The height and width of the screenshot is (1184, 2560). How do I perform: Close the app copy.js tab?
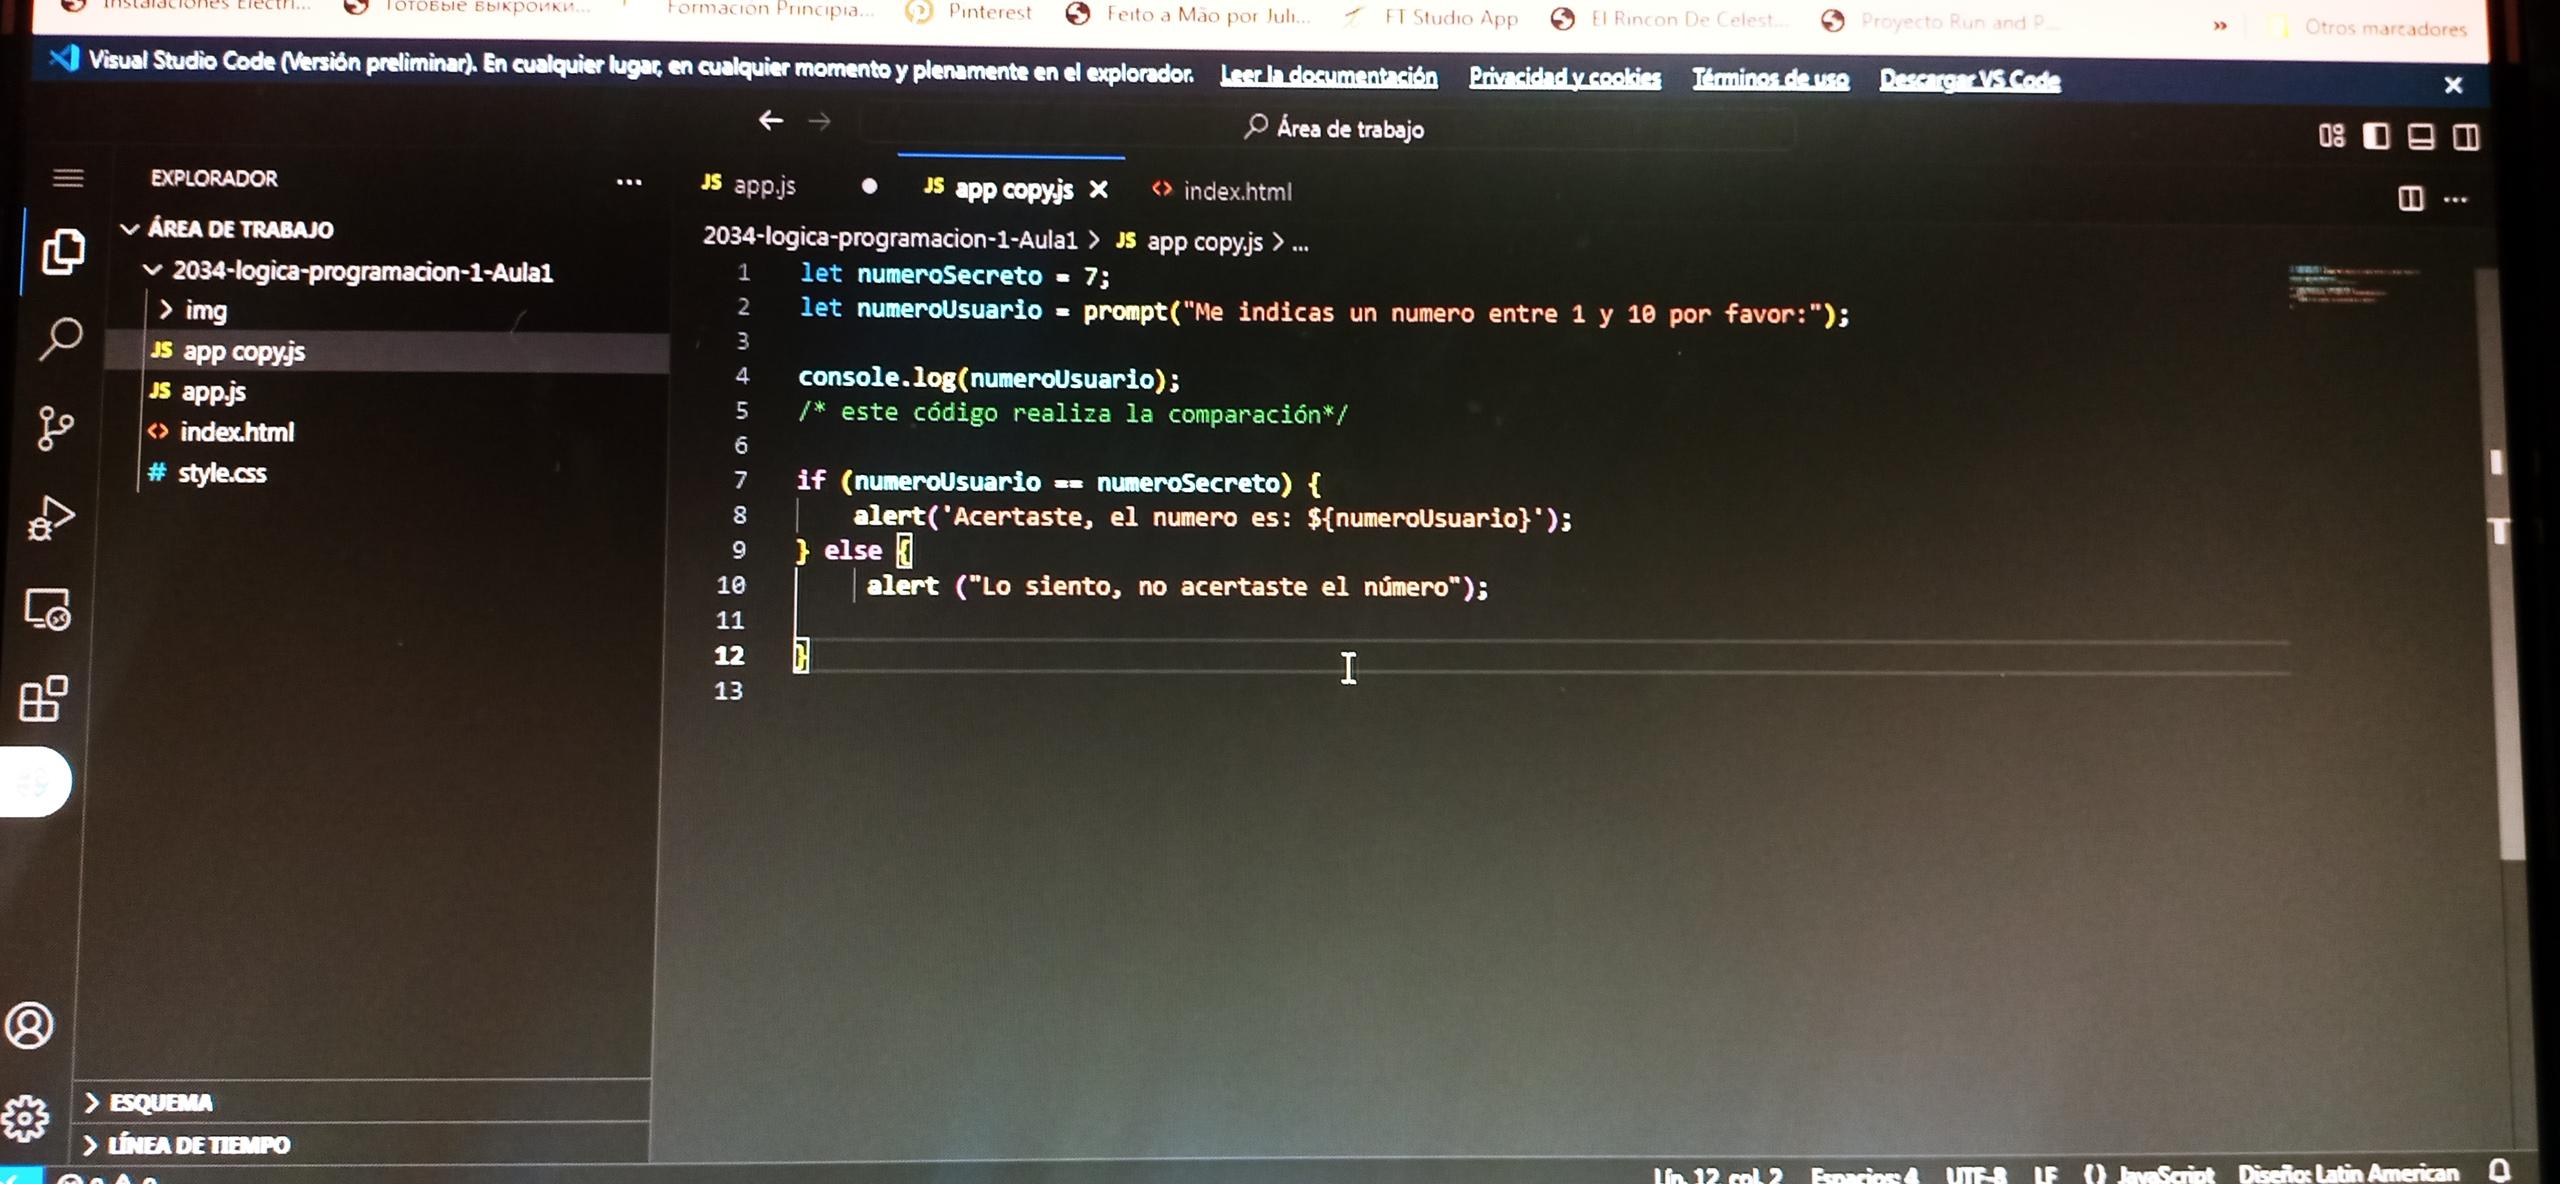1098,189
